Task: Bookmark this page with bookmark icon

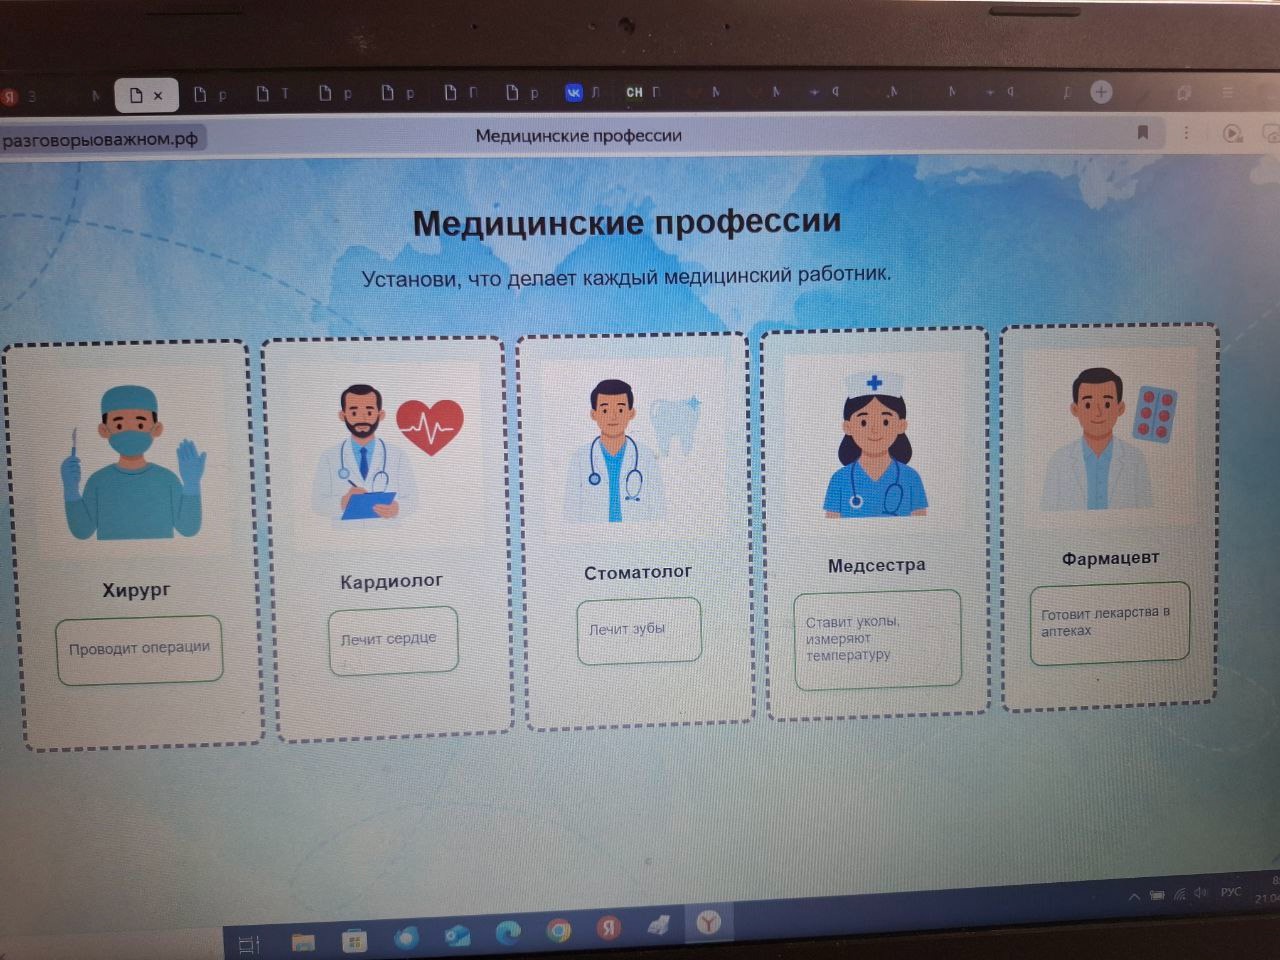Action: (x=1143, y=132)
